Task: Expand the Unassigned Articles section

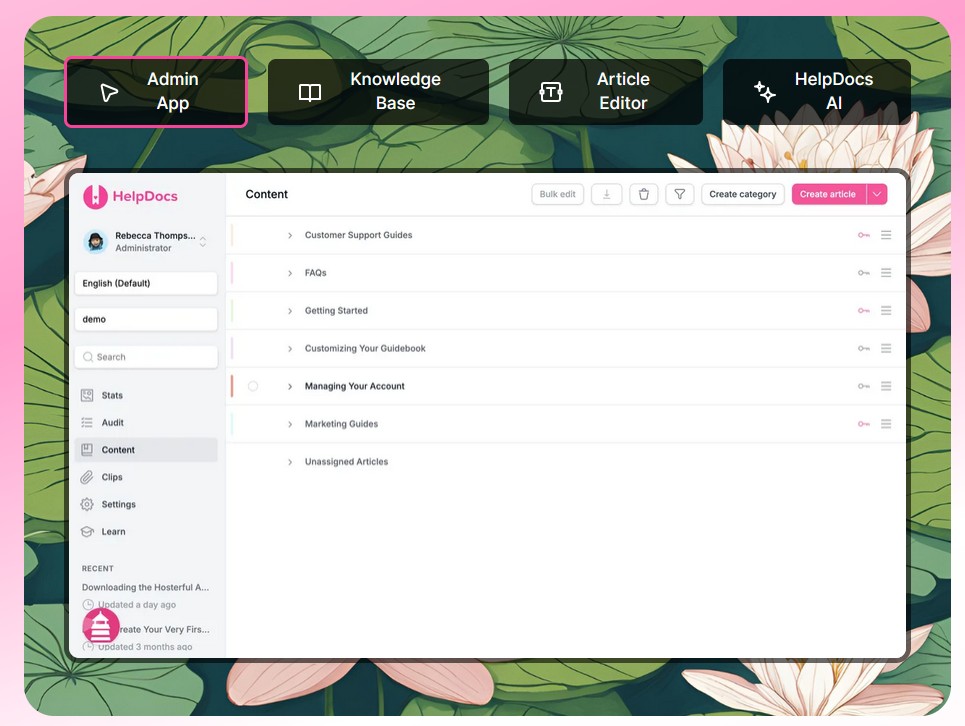Action: pos(290,462)
